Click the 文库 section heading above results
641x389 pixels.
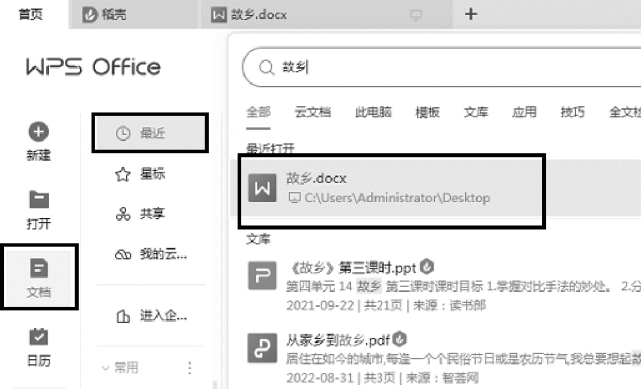(x=258, y=239)
